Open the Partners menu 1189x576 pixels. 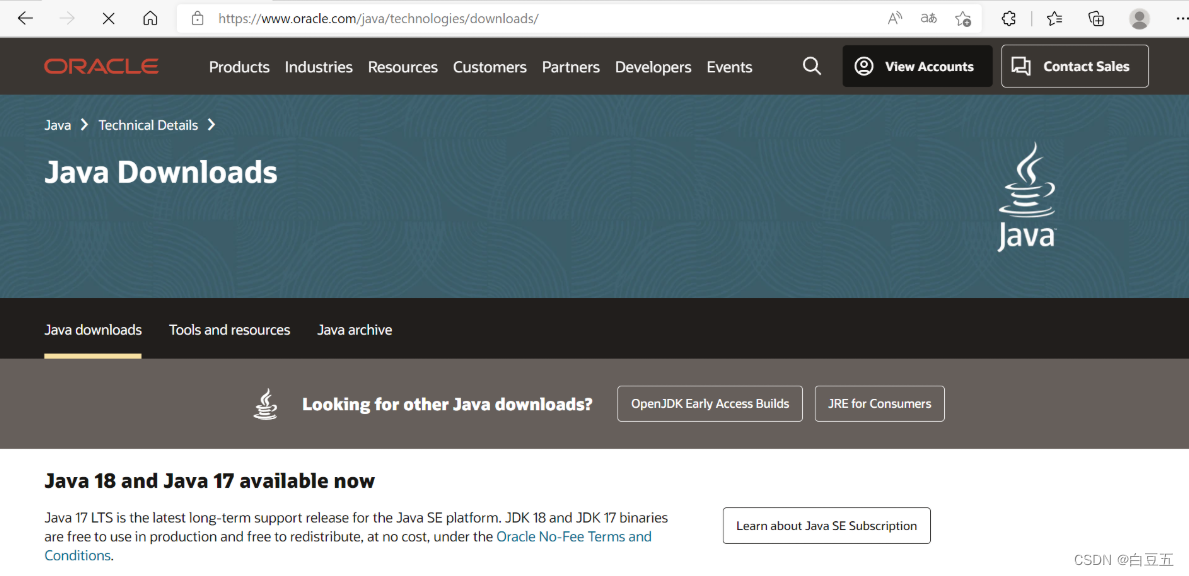pyautogui.click(x=571, y=67)
